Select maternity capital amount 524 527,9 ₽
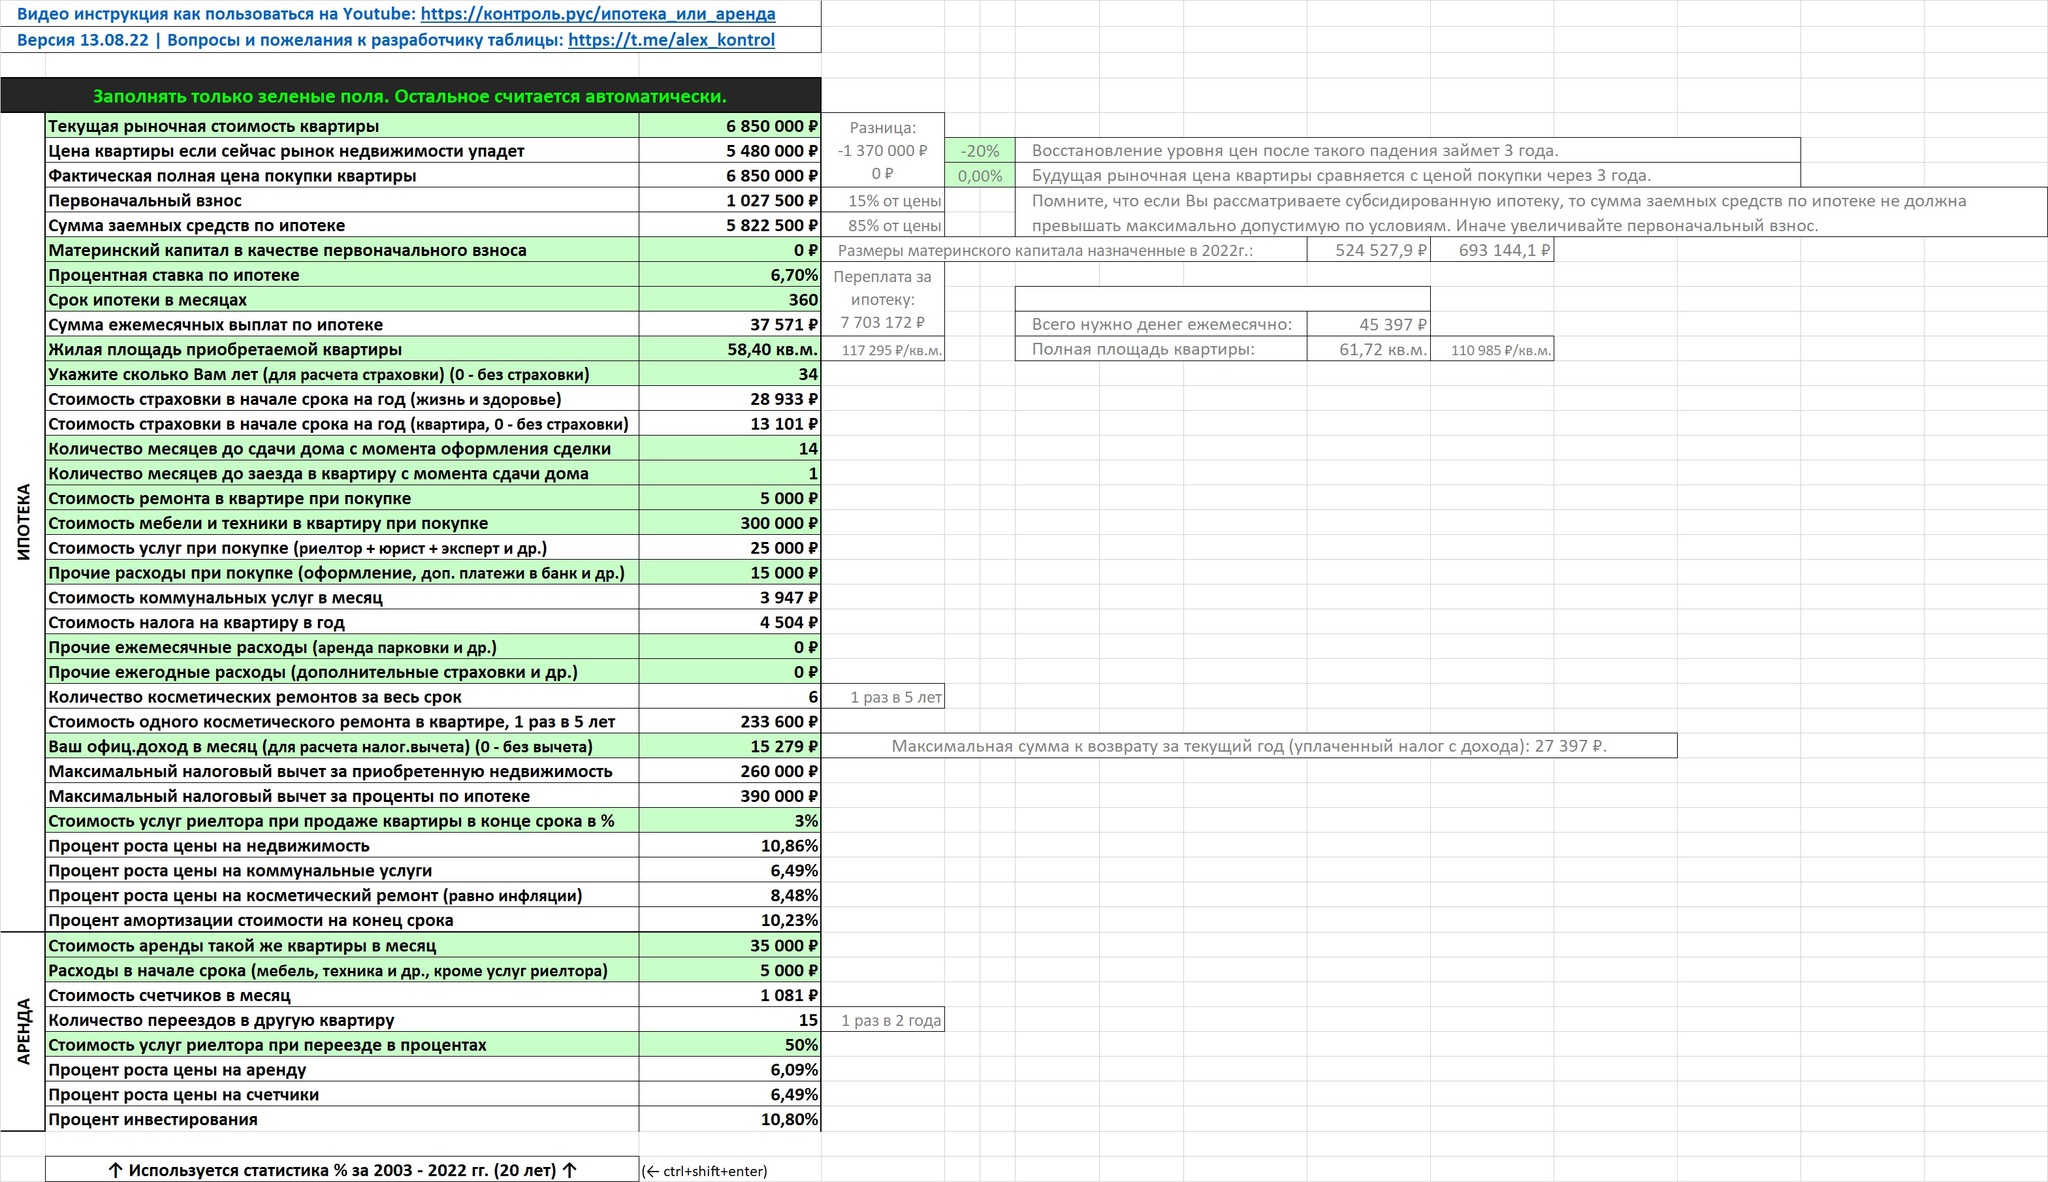 (x=1368, y=250)
